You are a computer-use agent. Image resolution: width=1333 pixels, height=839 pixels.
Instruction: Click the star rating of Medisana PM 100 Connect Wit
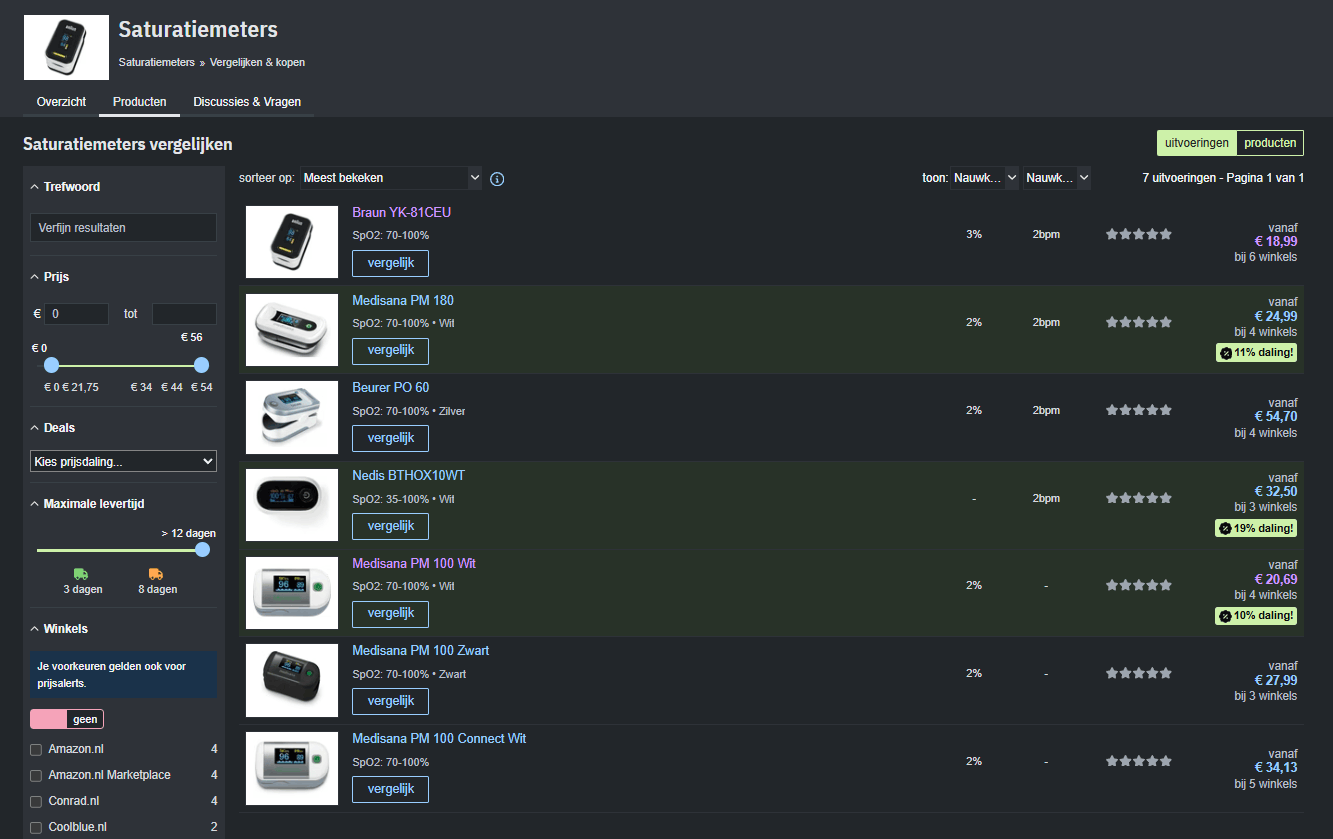(x=1138, y=761)
